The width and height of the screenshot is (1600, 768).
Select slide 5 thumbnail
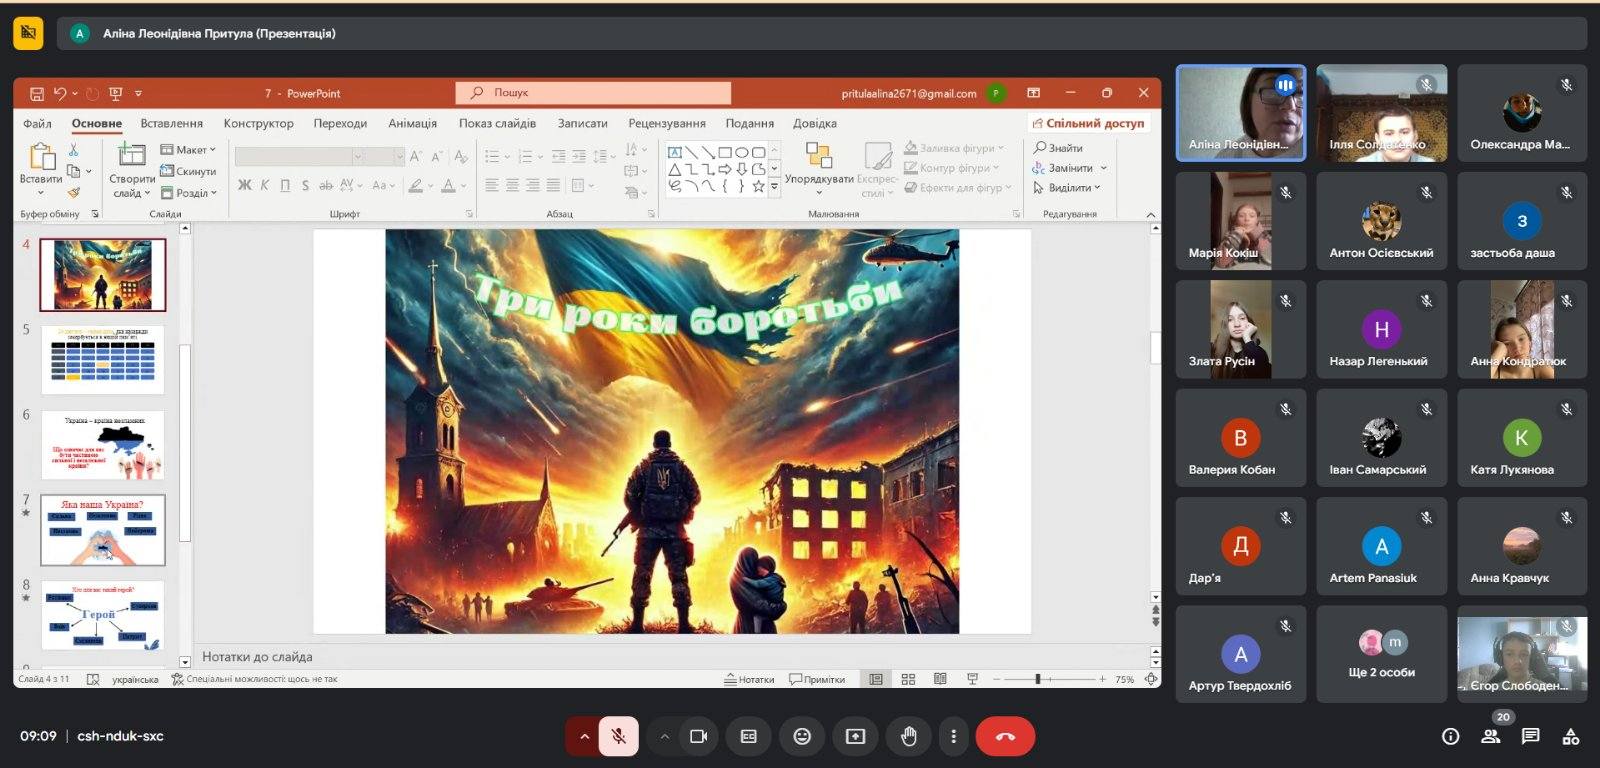103,359
